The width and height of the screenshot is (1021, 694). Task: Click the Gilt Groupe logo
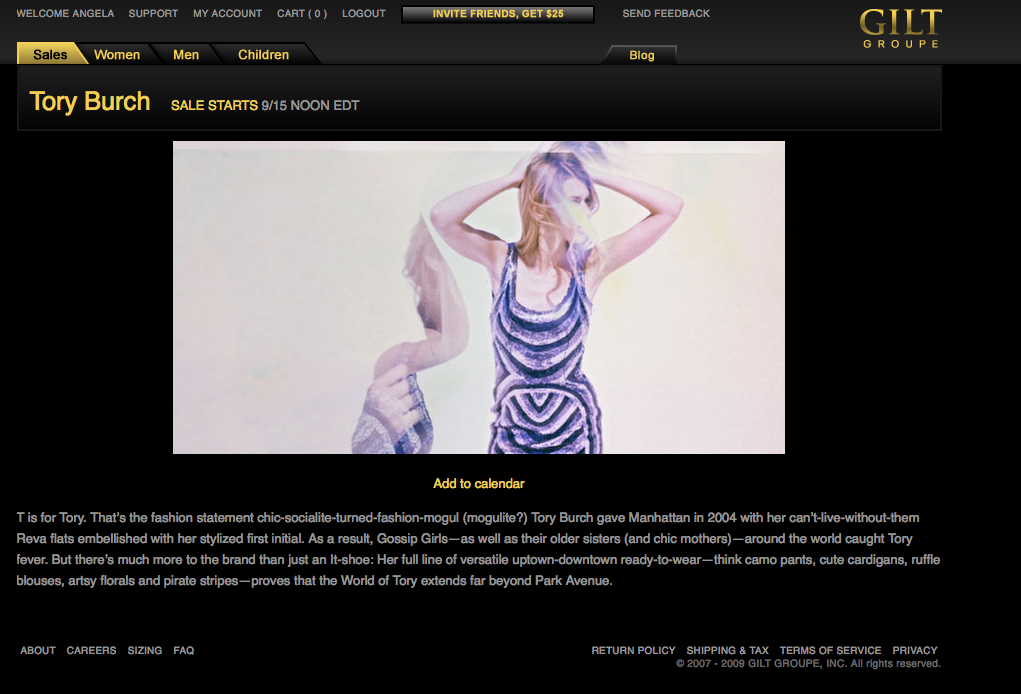coord(900,28)
